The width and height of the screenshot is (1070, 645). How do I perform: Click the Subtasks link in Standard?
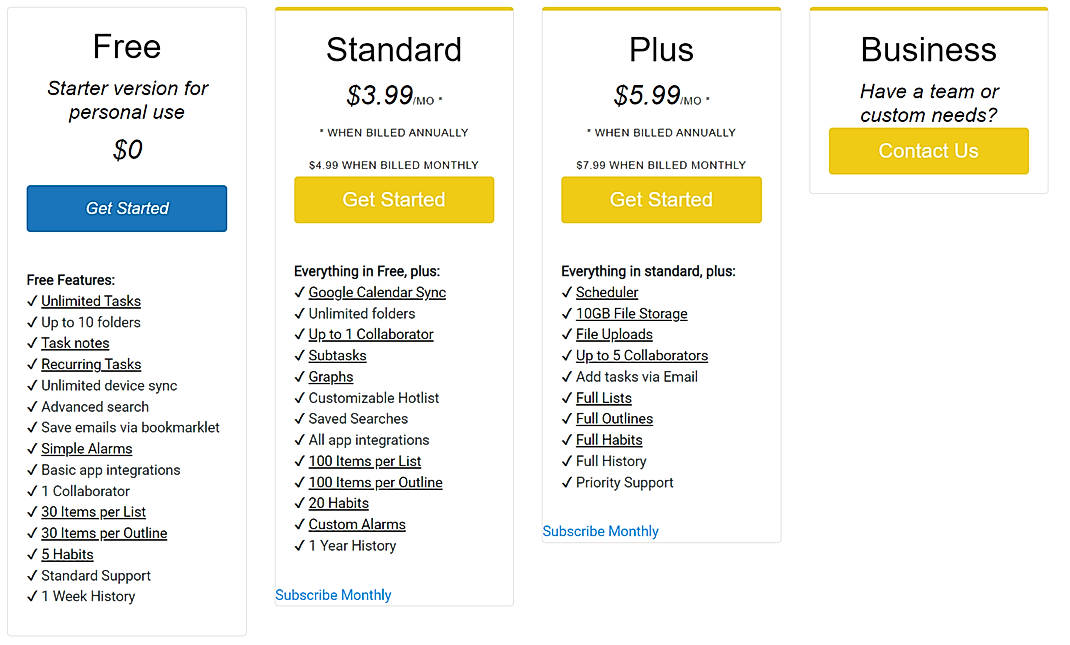[x=337, y=355]
